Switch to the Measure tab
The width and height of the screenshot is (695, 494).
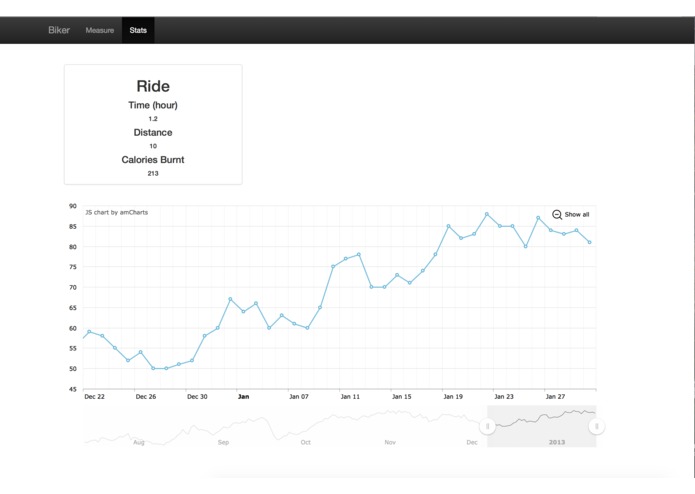(100, 30)
